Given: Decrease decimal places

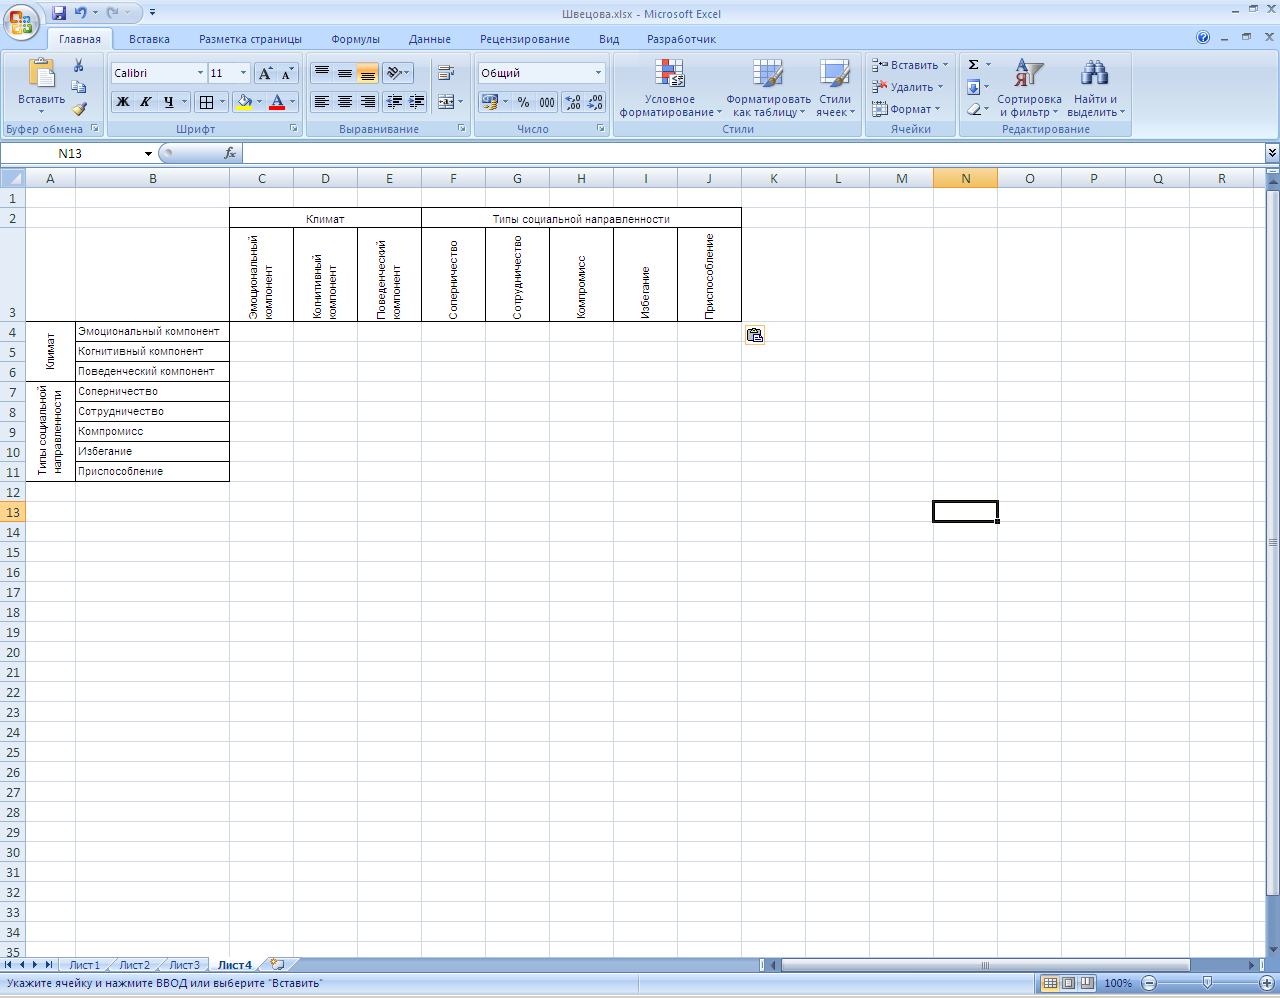Looking at the screenshot, I should 596,102.
